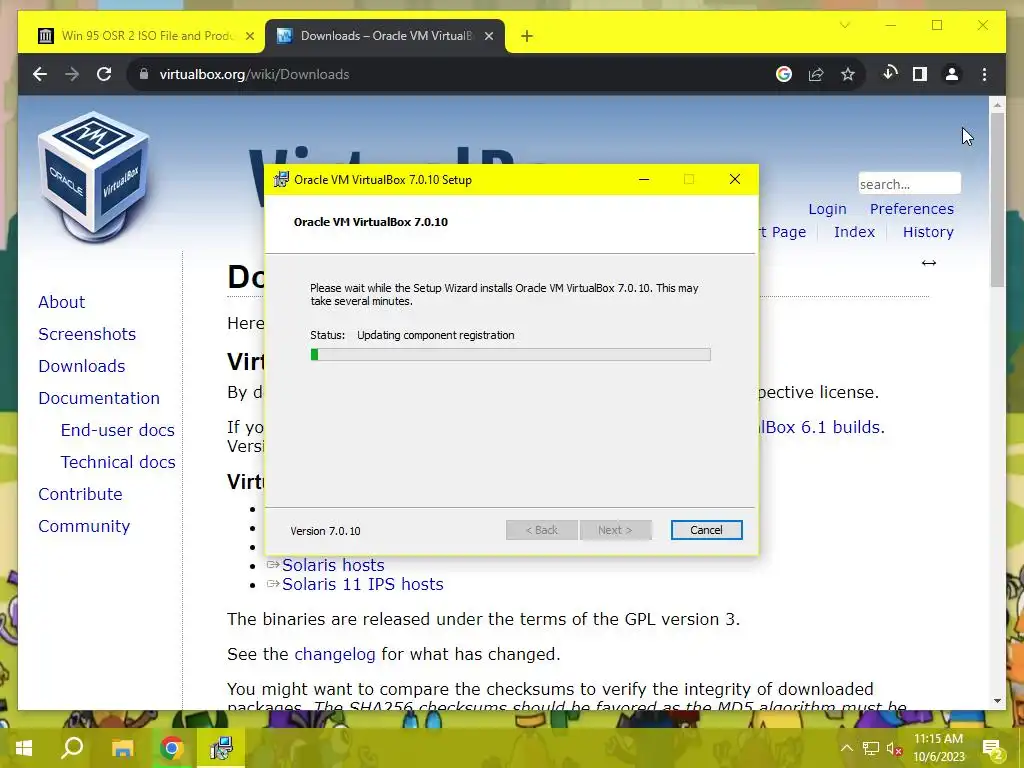Click the site padlock icon

pos(144,74)
